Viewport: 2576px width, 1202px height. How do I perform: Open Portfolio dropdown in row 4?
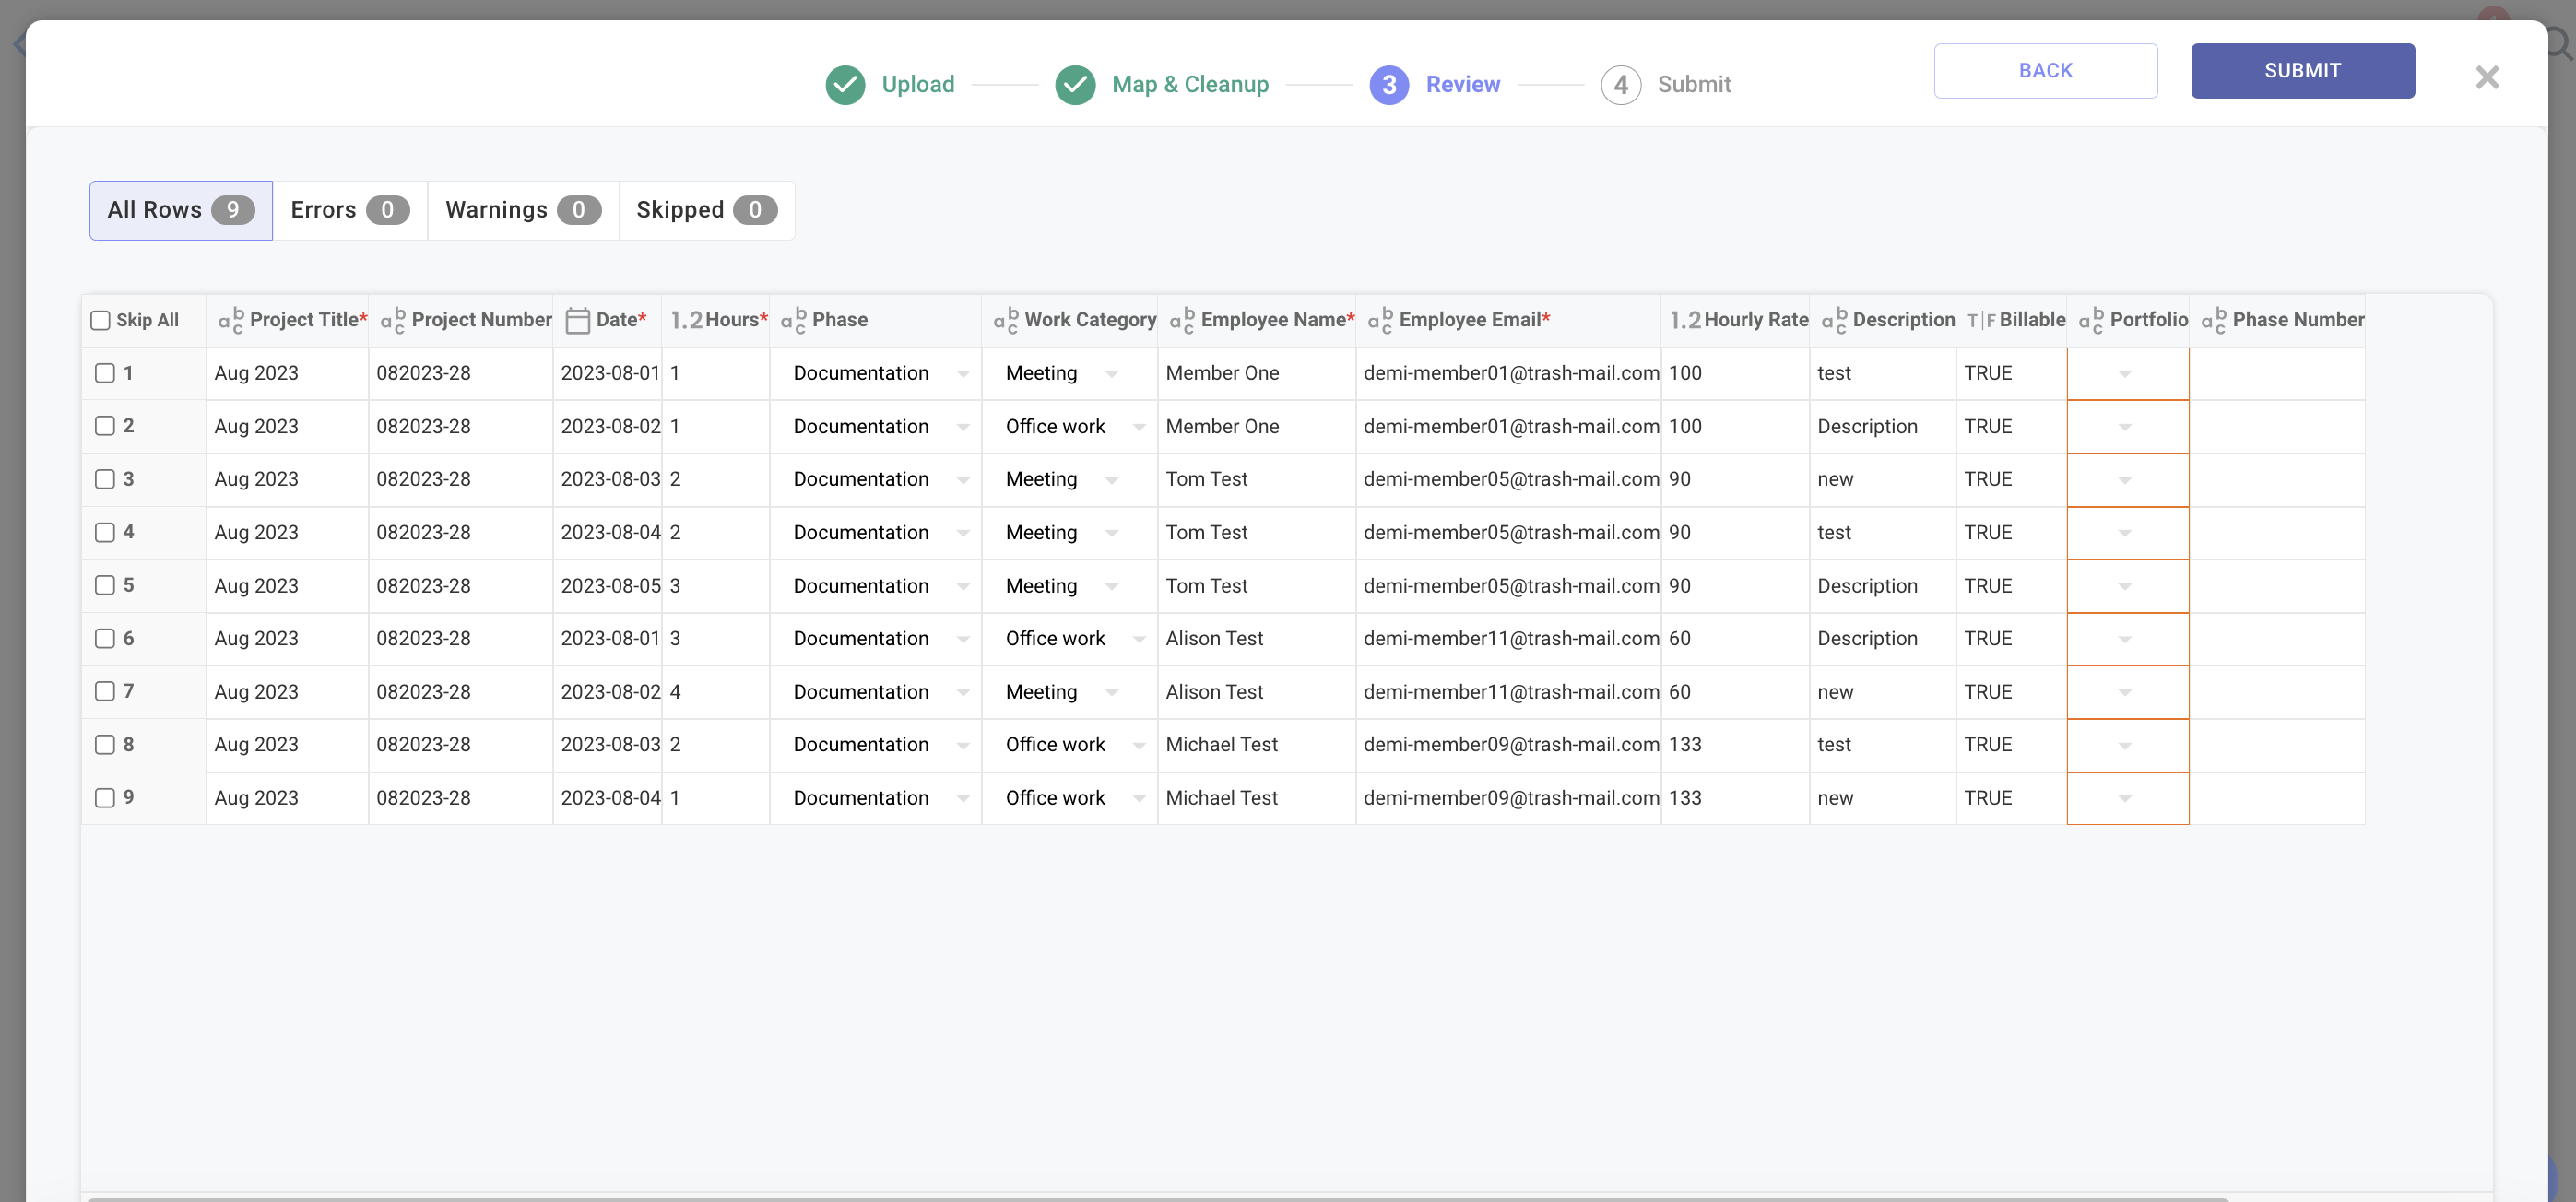tap(2125, 533)
